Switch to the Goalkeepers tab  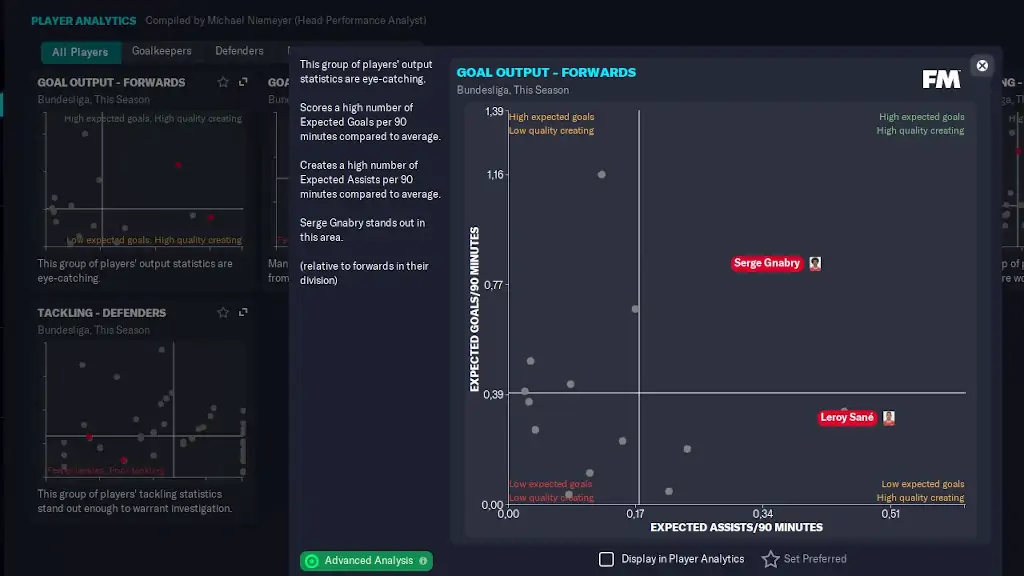tap(161, 51)
